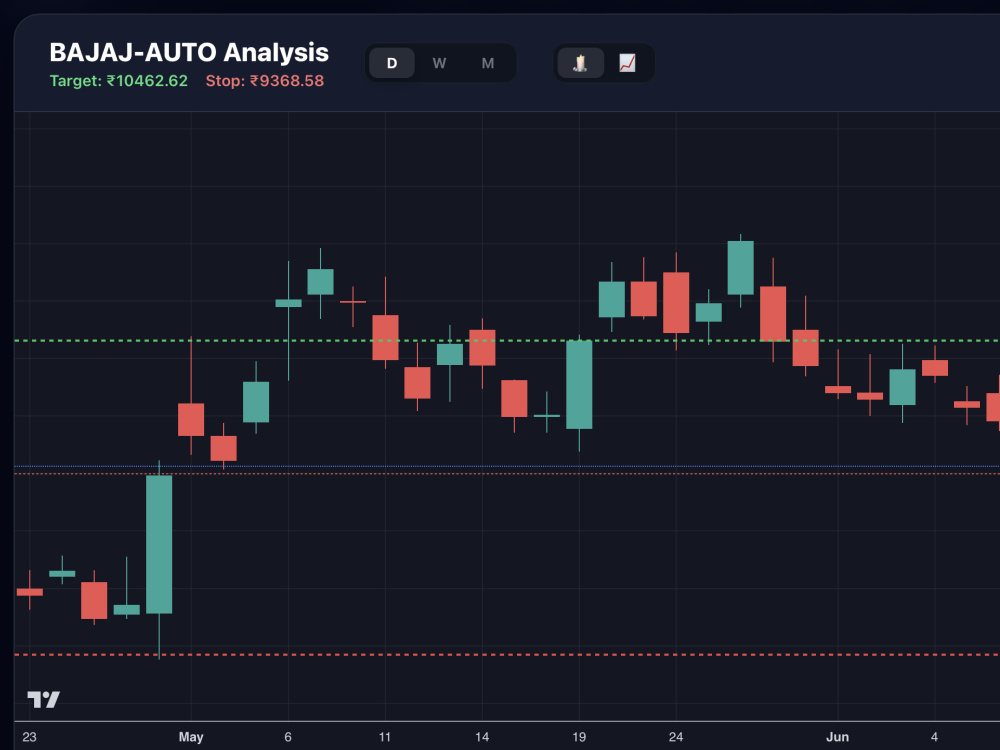Screen dimensions: 1000x750
Task: Click the 23 date label on axis
Action: tap(29, 737)
